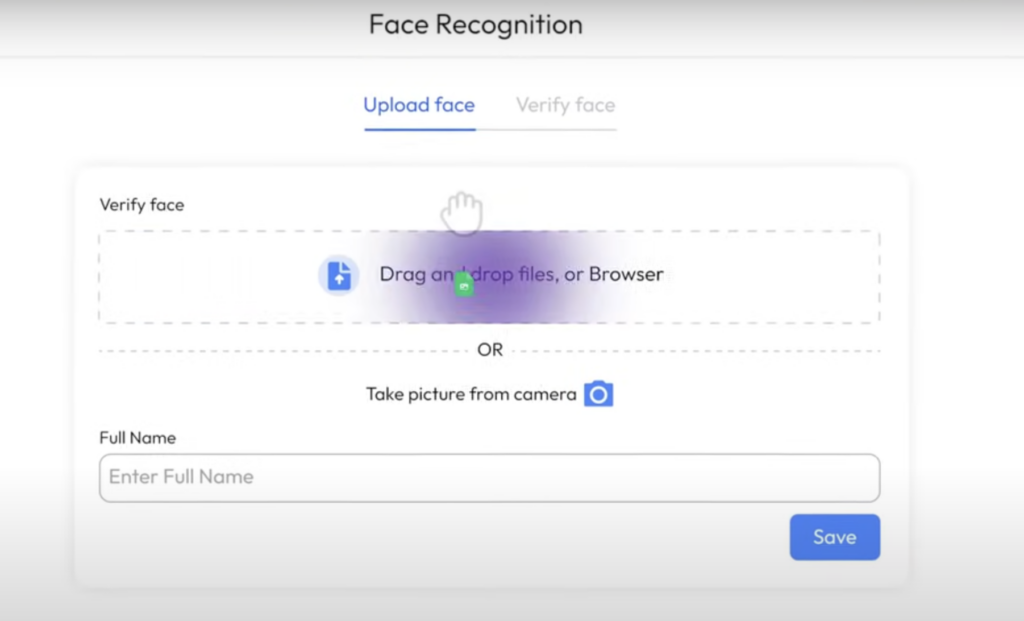The height and width of the screenshot is (621, 1024).
Task: Click the blue file upload icon
Action: click(339, 275)
